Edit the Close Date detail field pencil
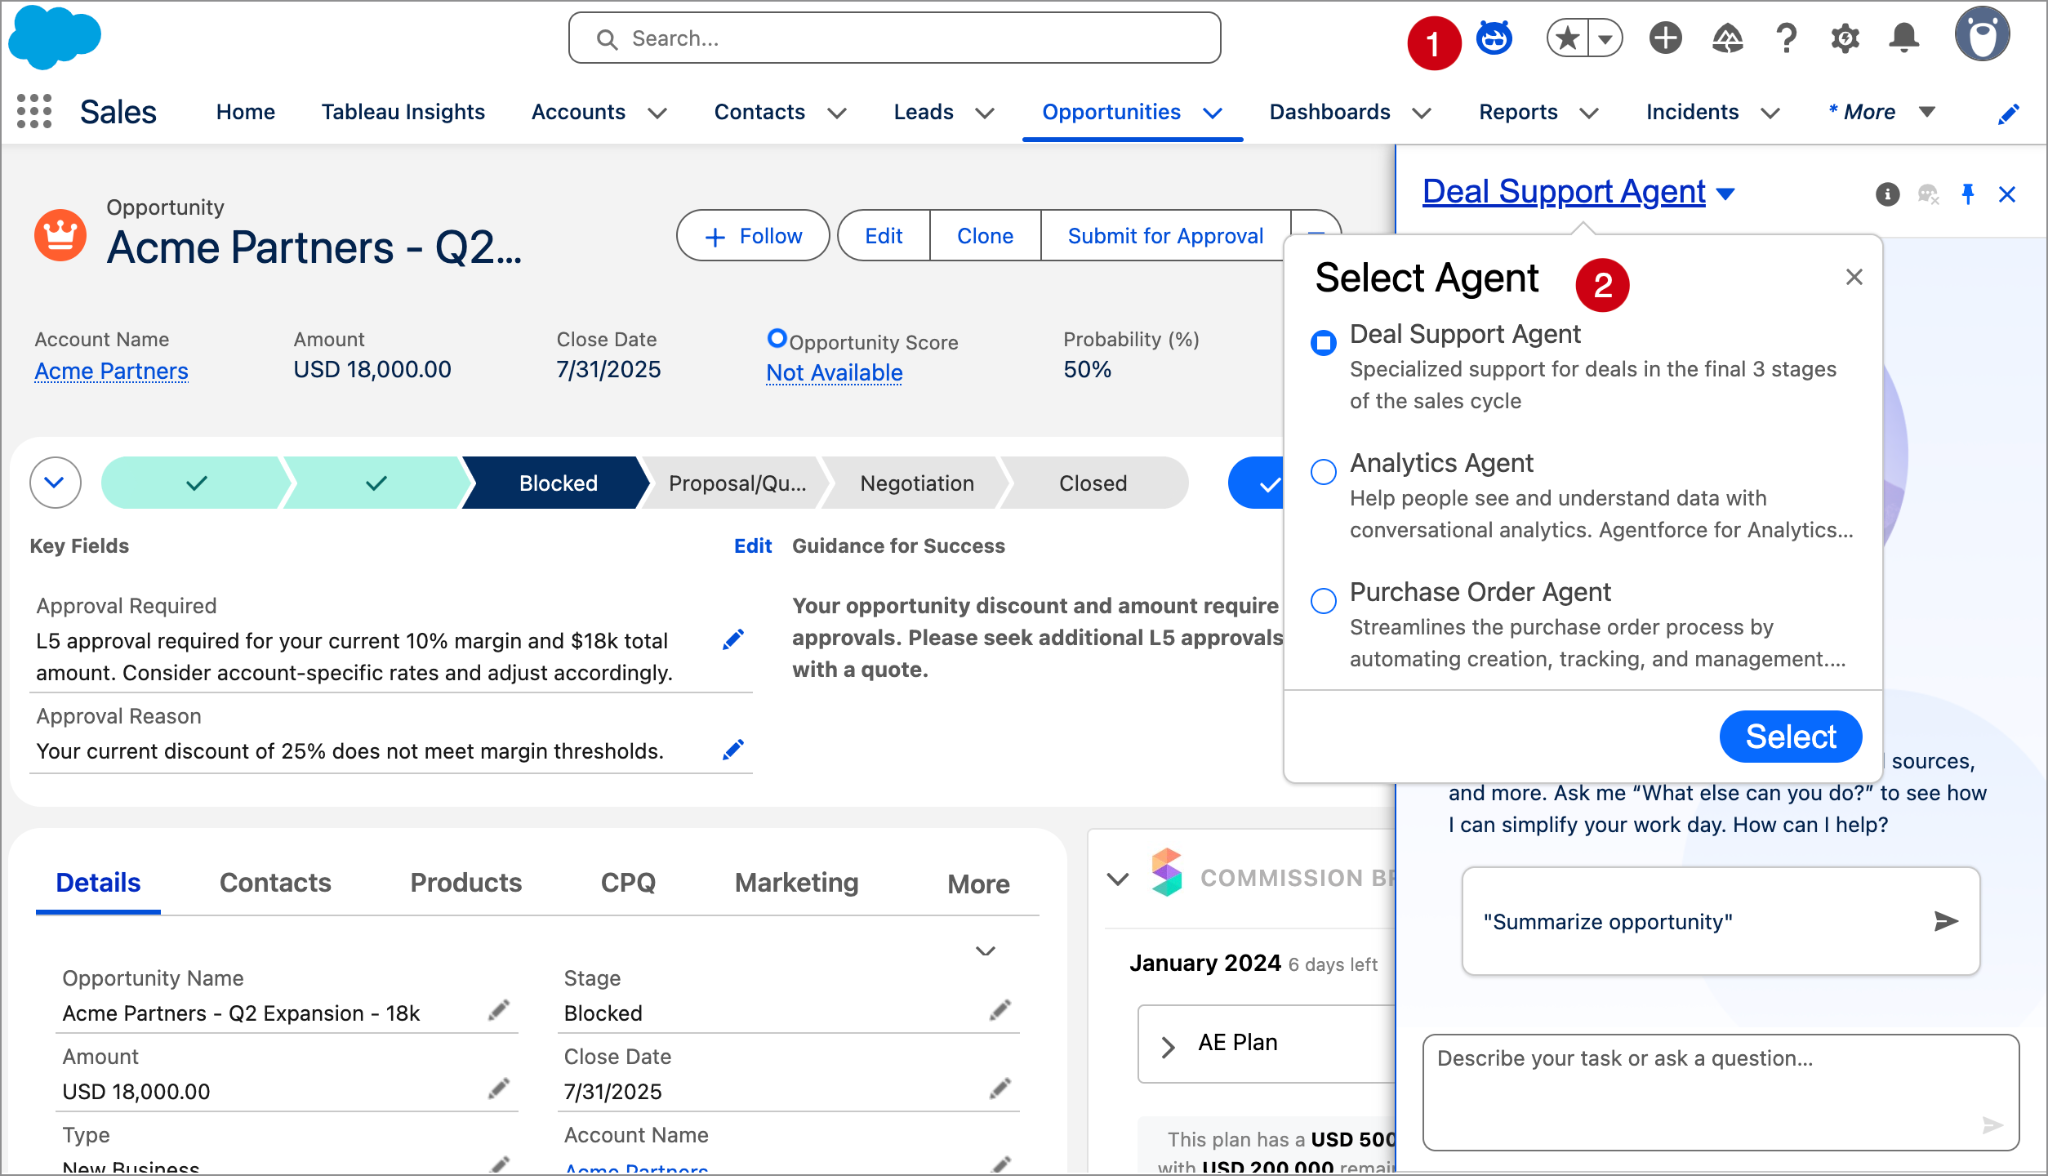2048x1176 pixels. 1000,1089
